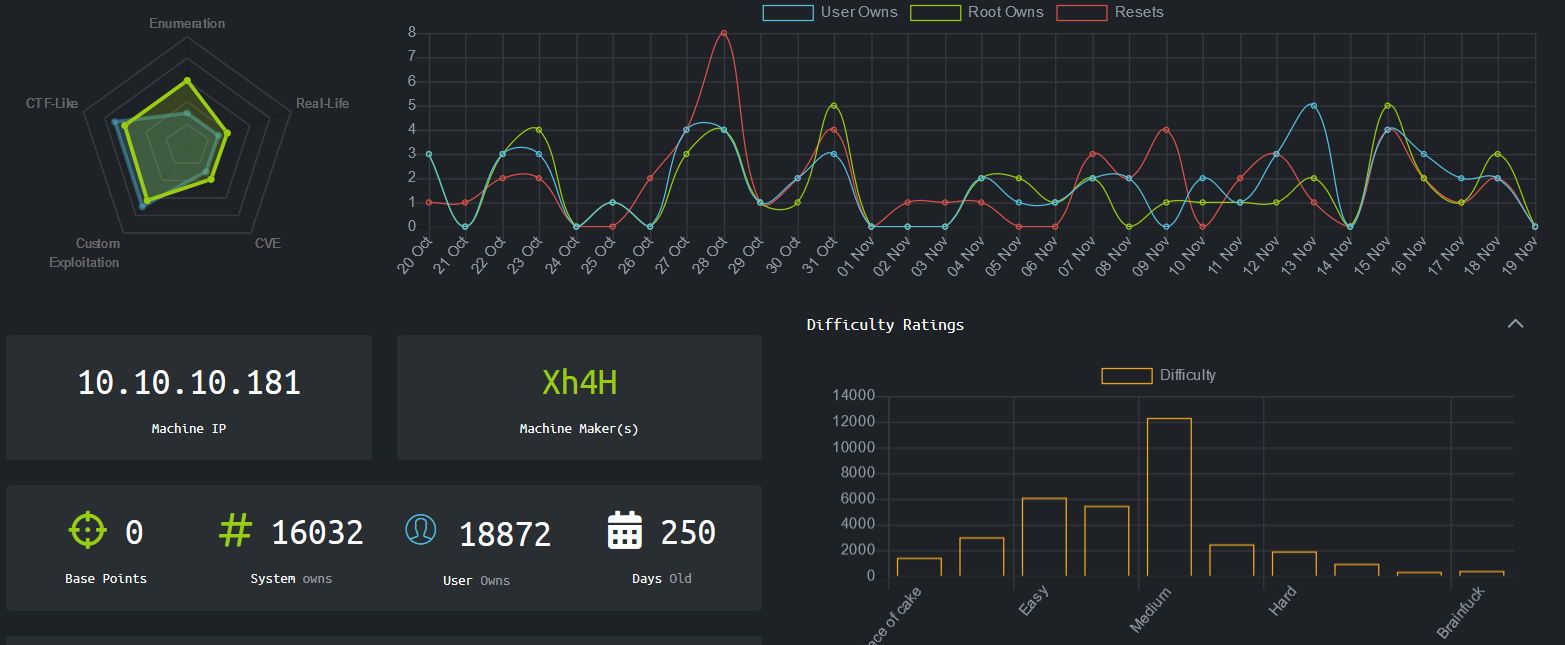
Task: Click the 16032 System owns count
Action: pyautogui.click(x=317, y=533)
